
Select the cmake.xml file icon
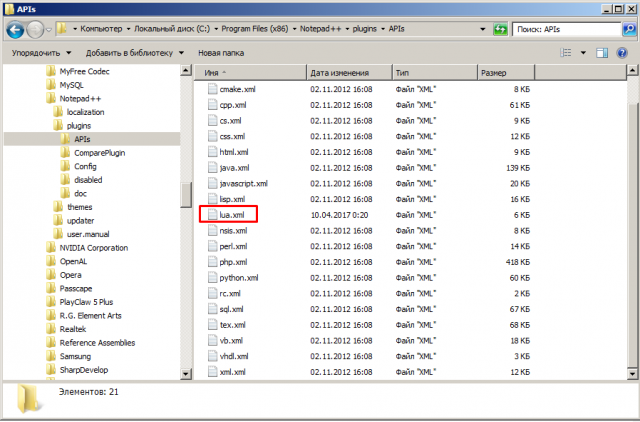pyautogui.click(x=211, y=89)
